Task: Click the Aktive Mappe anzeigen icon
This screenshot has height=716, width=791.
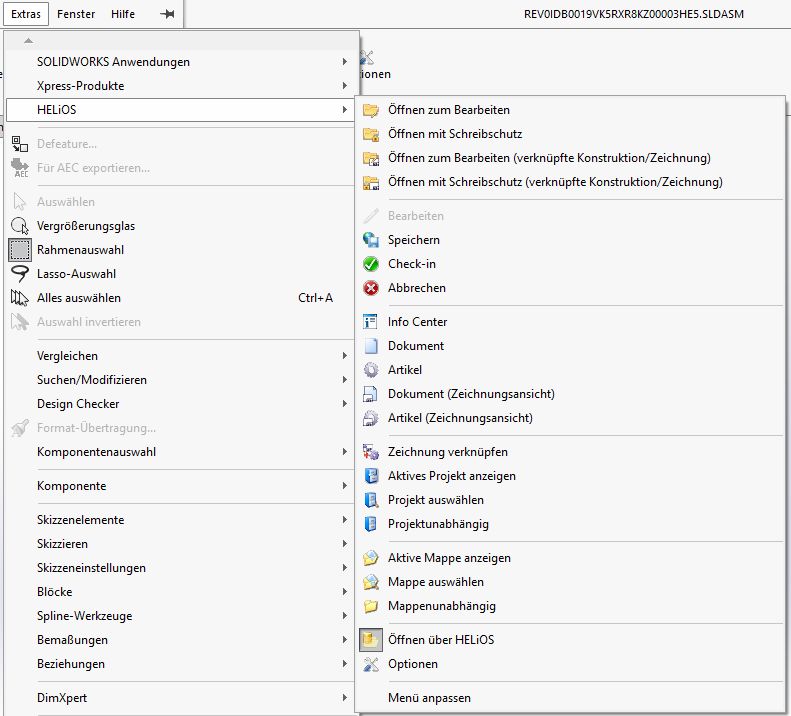Action: 371,558
